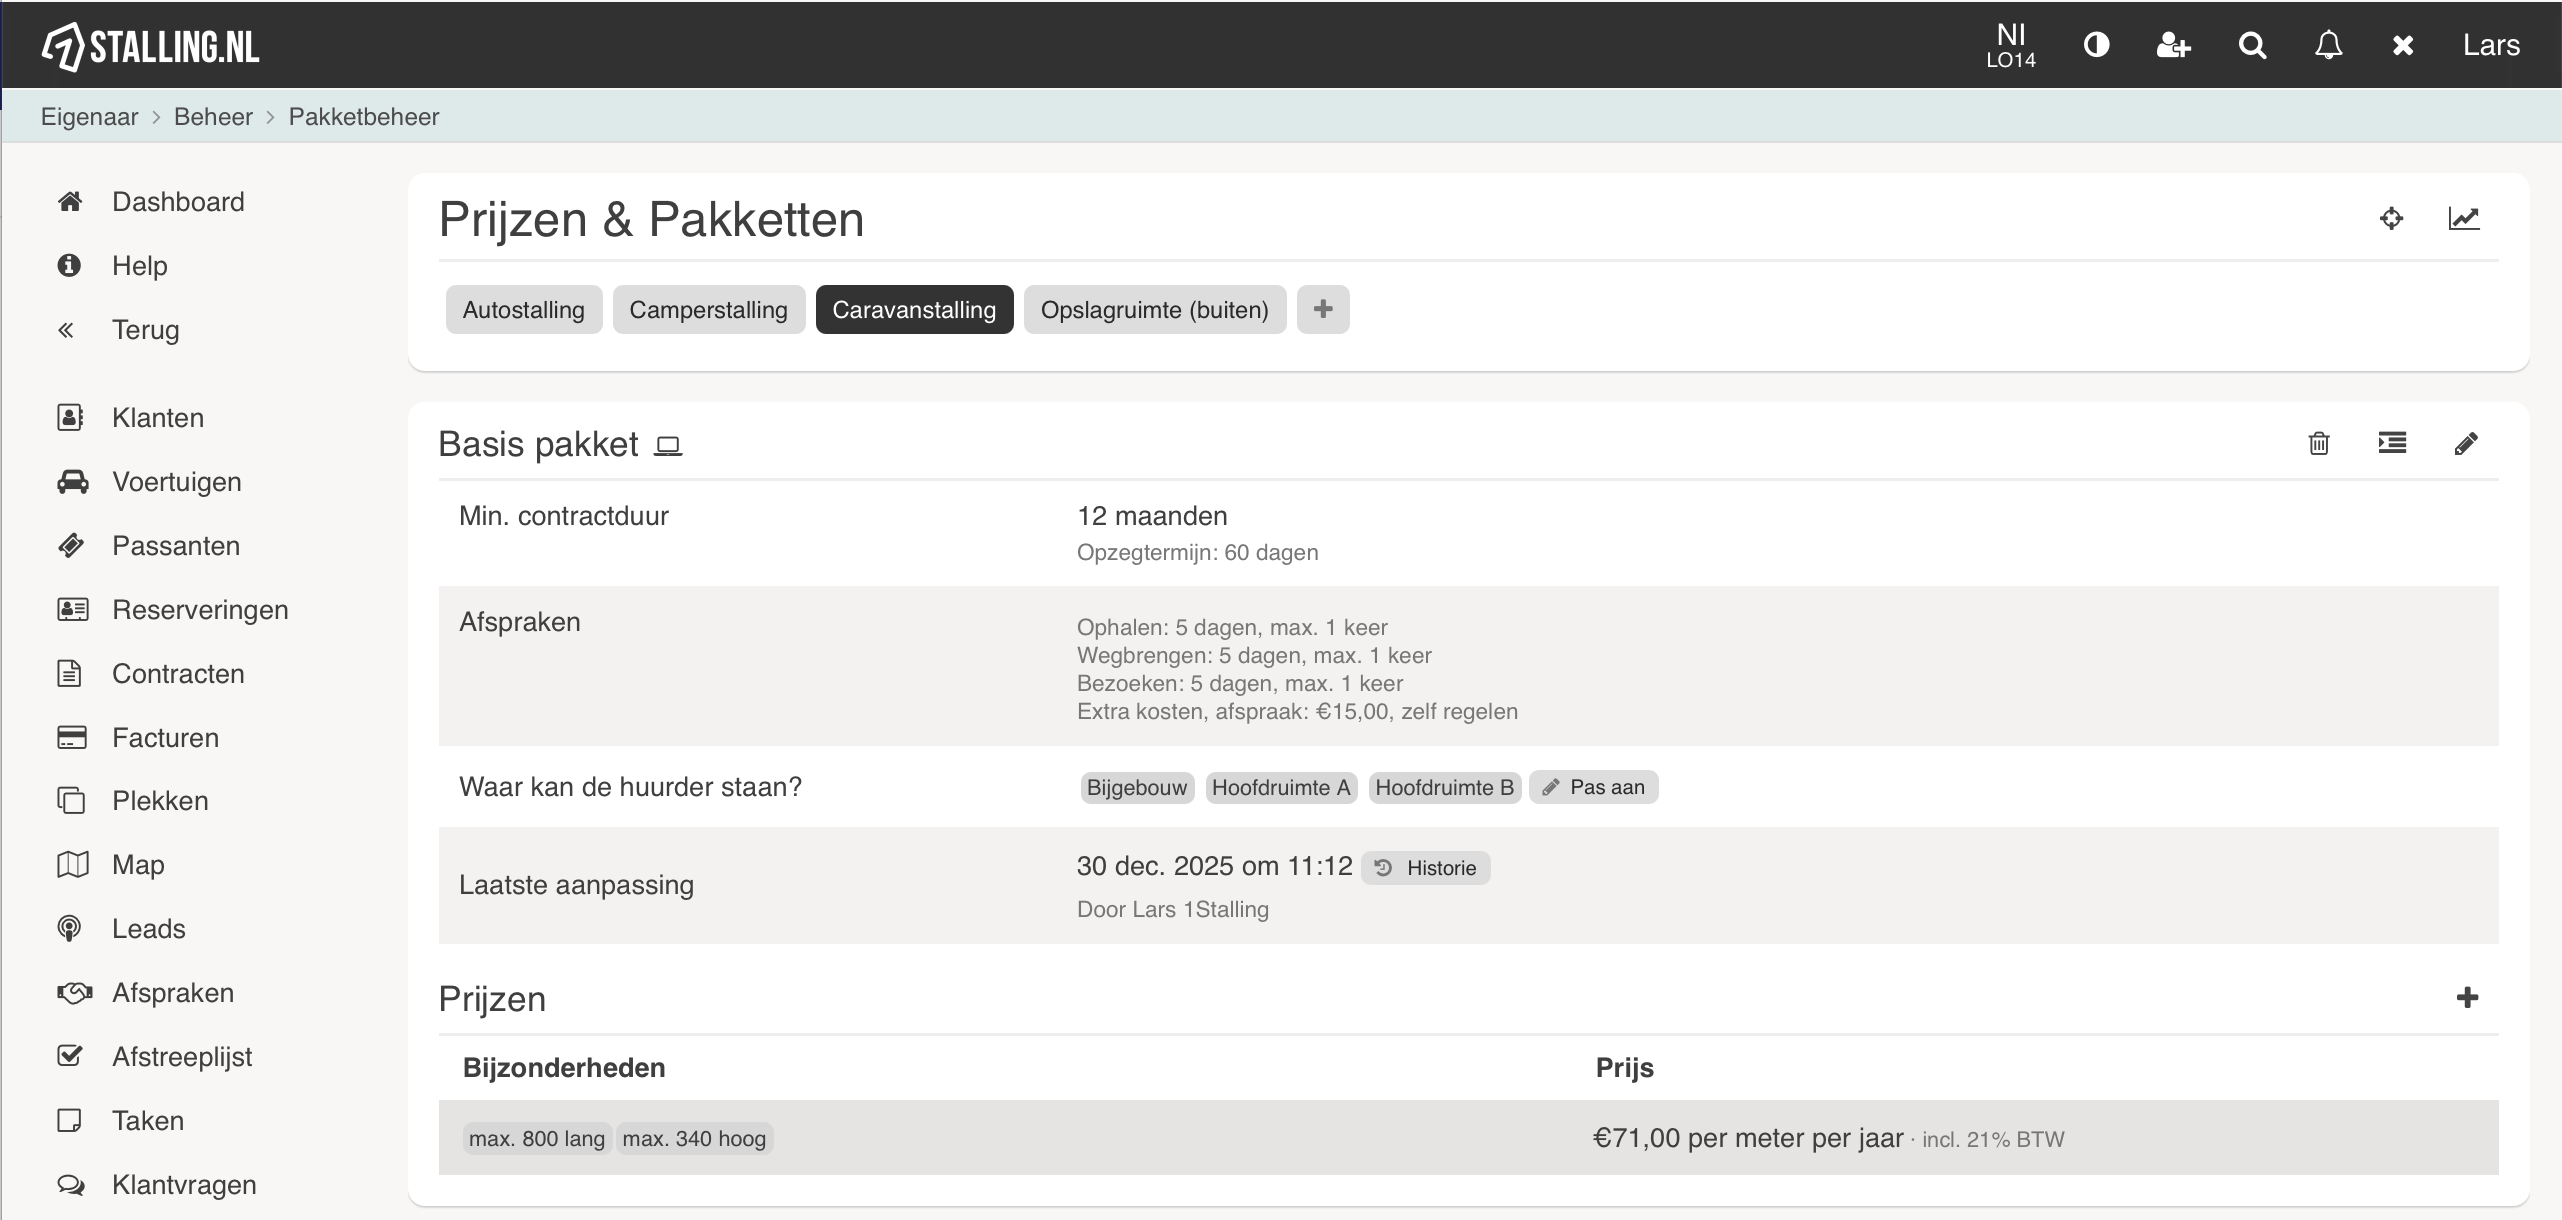Viewport: 2562px width, 1220px height.
Task: Toggle dark mode contrast icon
Action: (x=2096, y=45)
